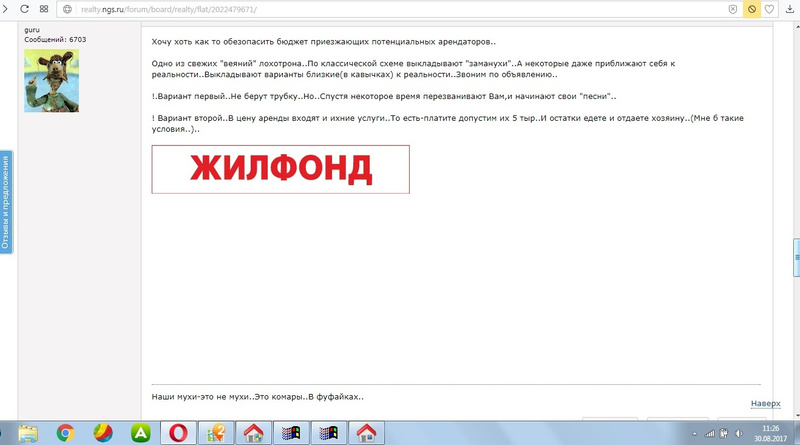This screenshot has height=445, width=800.
Task: Open the multicolored ball taskbar app
Action: tap(103, 433)
